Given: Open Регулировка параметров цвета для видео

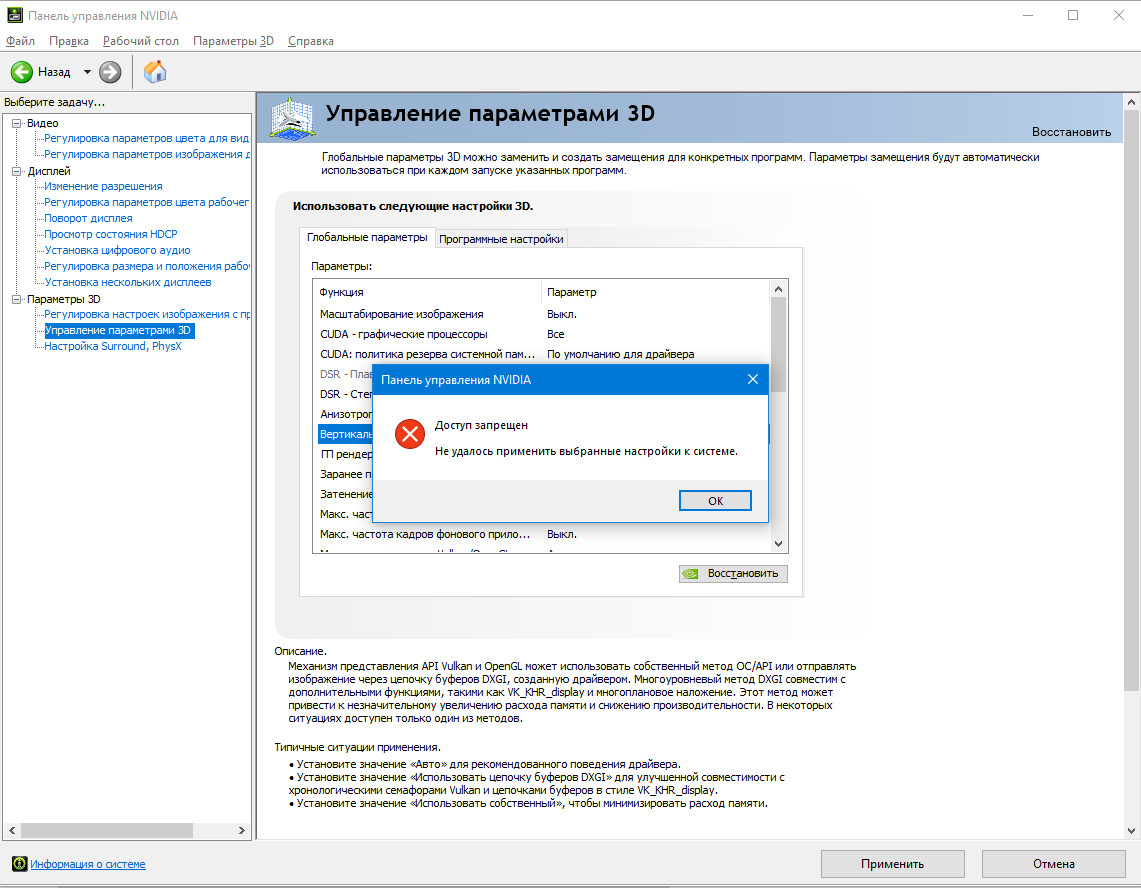Looking at the screenshot, I should (146, 138).
